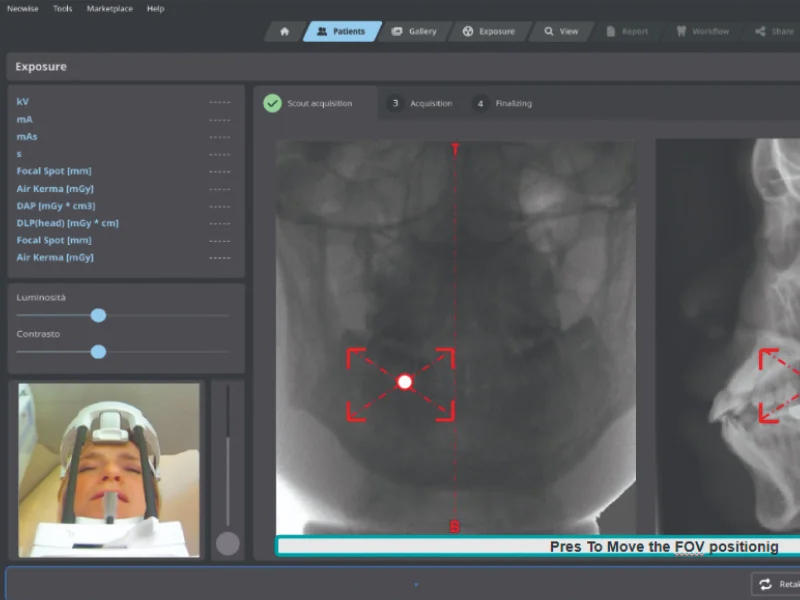
Task: Click the Home icon in navigation bar
Action: (284, 32)
